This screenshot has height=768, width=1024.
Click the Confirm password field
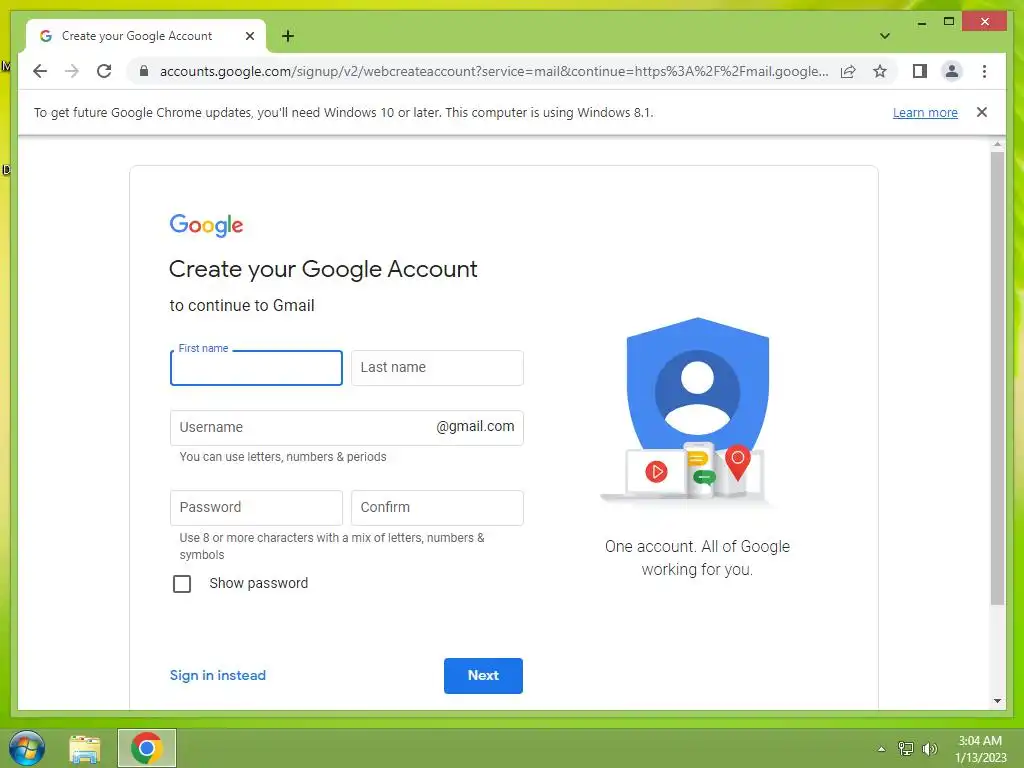[437, 507]
